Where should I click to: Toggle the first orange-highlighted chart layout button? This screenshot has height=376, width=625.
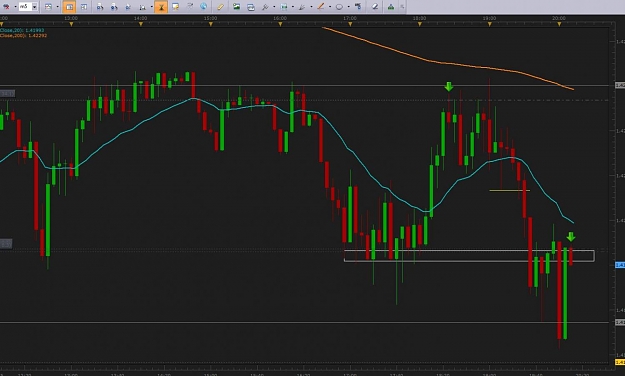(x=69, y=6)
